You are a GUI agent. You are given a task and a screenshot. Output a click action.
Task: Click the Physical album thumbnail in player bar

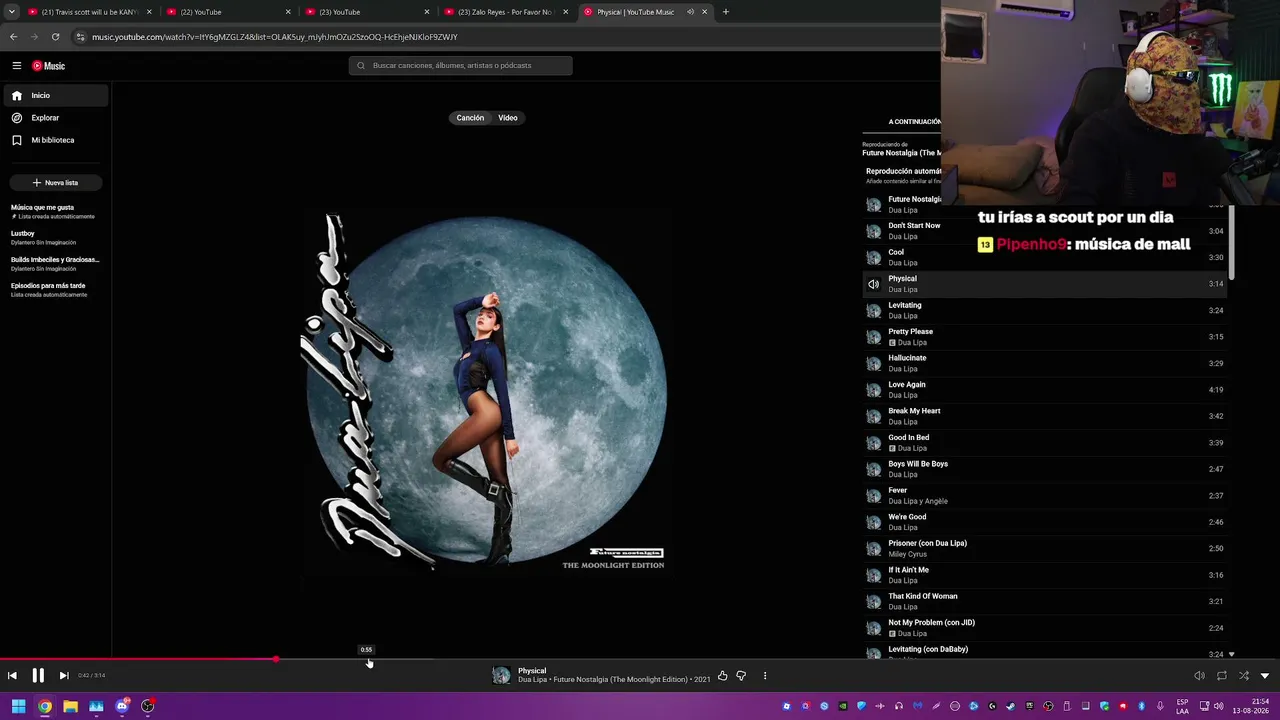pos(501,676)
